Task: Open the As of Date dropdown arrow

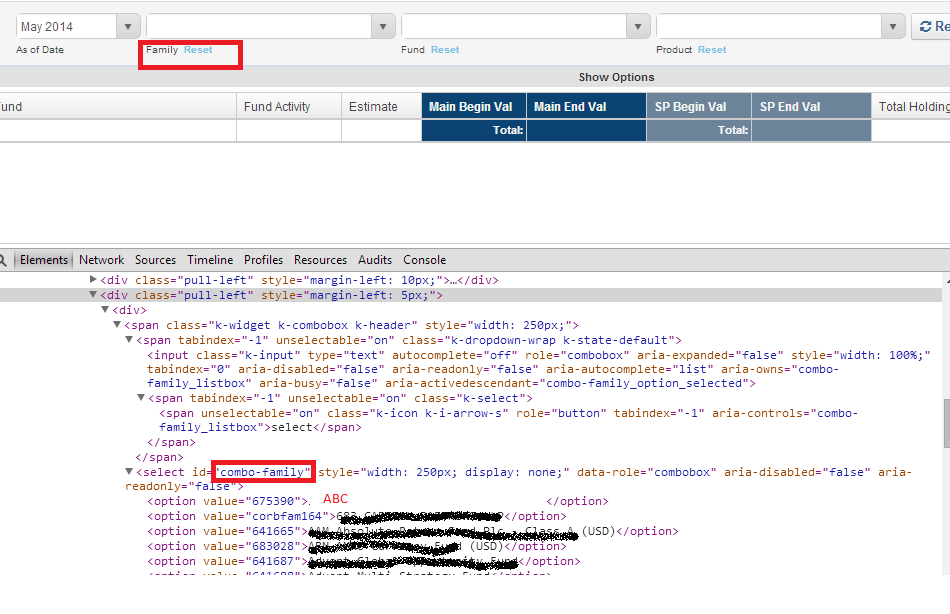Action: (128, 27)
